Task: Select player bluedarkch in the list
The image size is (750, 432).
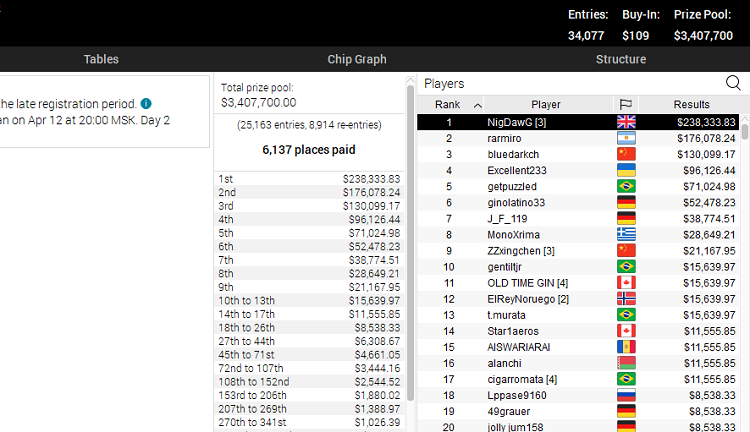Action: tap(578, 154)
